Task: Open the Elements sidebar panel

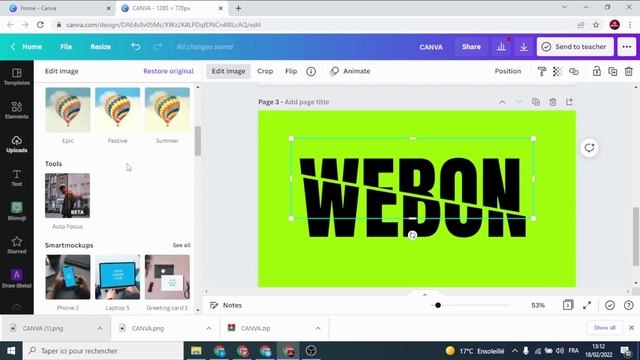Action: tap(17, 110)
